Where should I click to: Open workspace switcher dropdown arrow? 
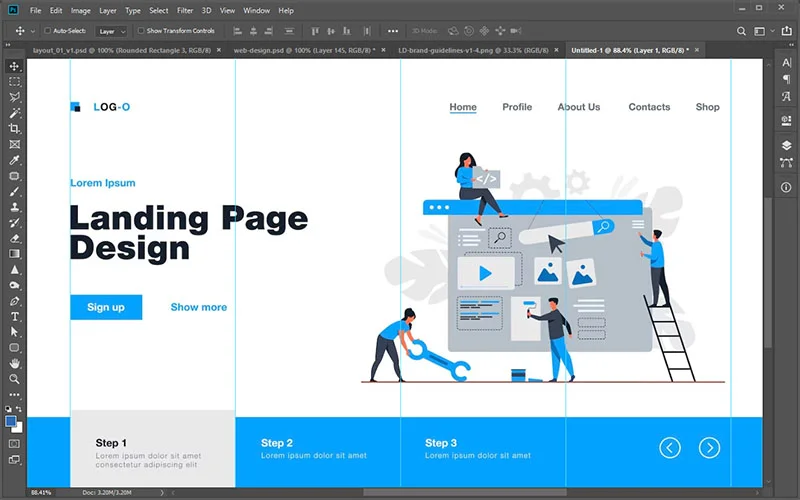(x=772, y=31)
